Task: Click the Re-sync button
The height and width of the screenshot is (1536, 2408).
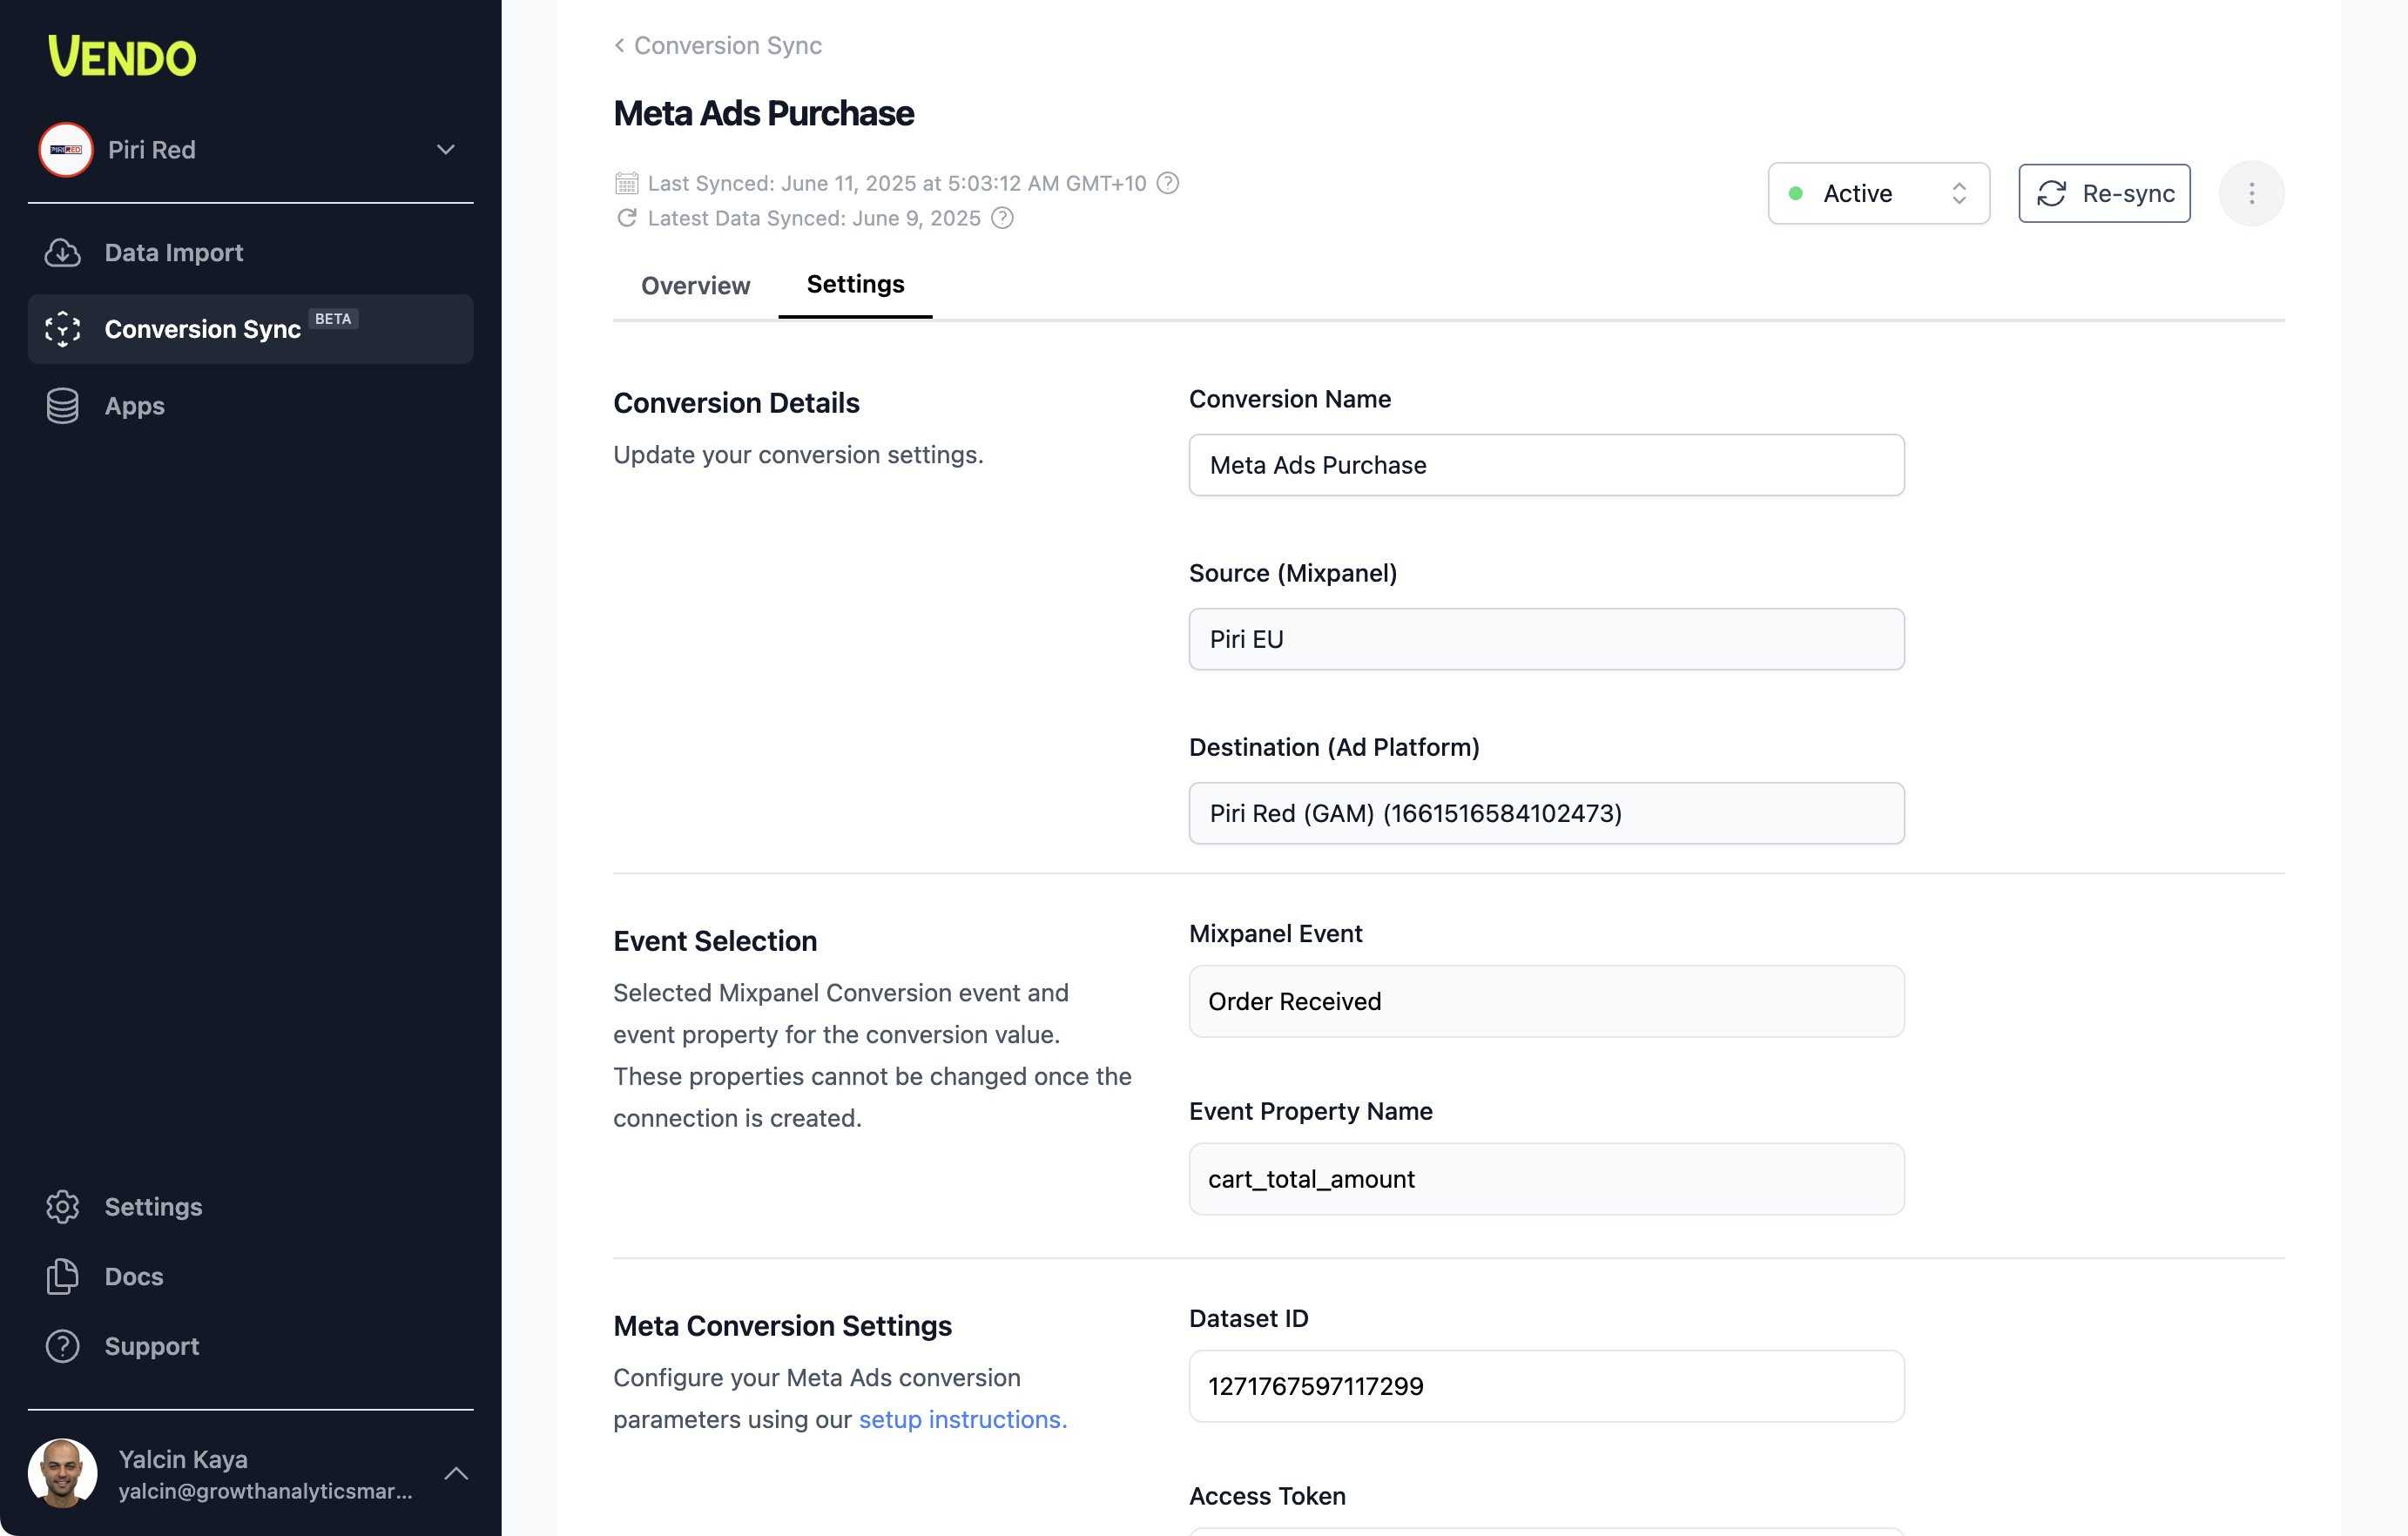Action: pos(2104,193)
